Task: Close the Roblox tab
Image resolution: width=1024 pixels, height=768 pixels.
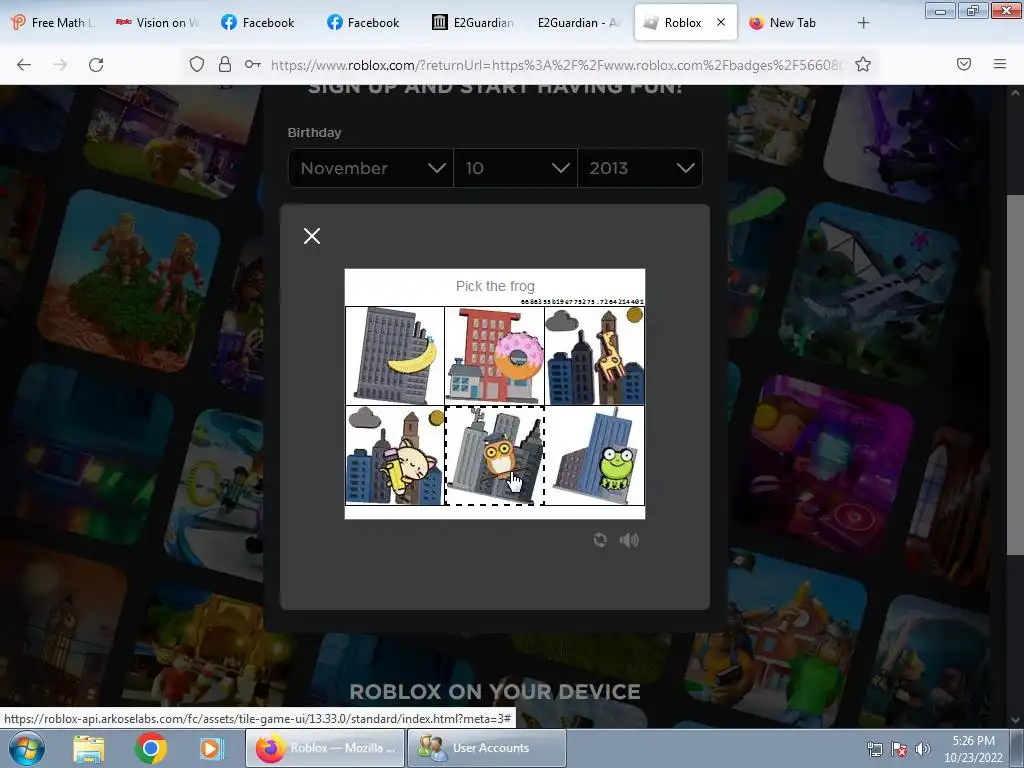Action: [x=721, y=22]
